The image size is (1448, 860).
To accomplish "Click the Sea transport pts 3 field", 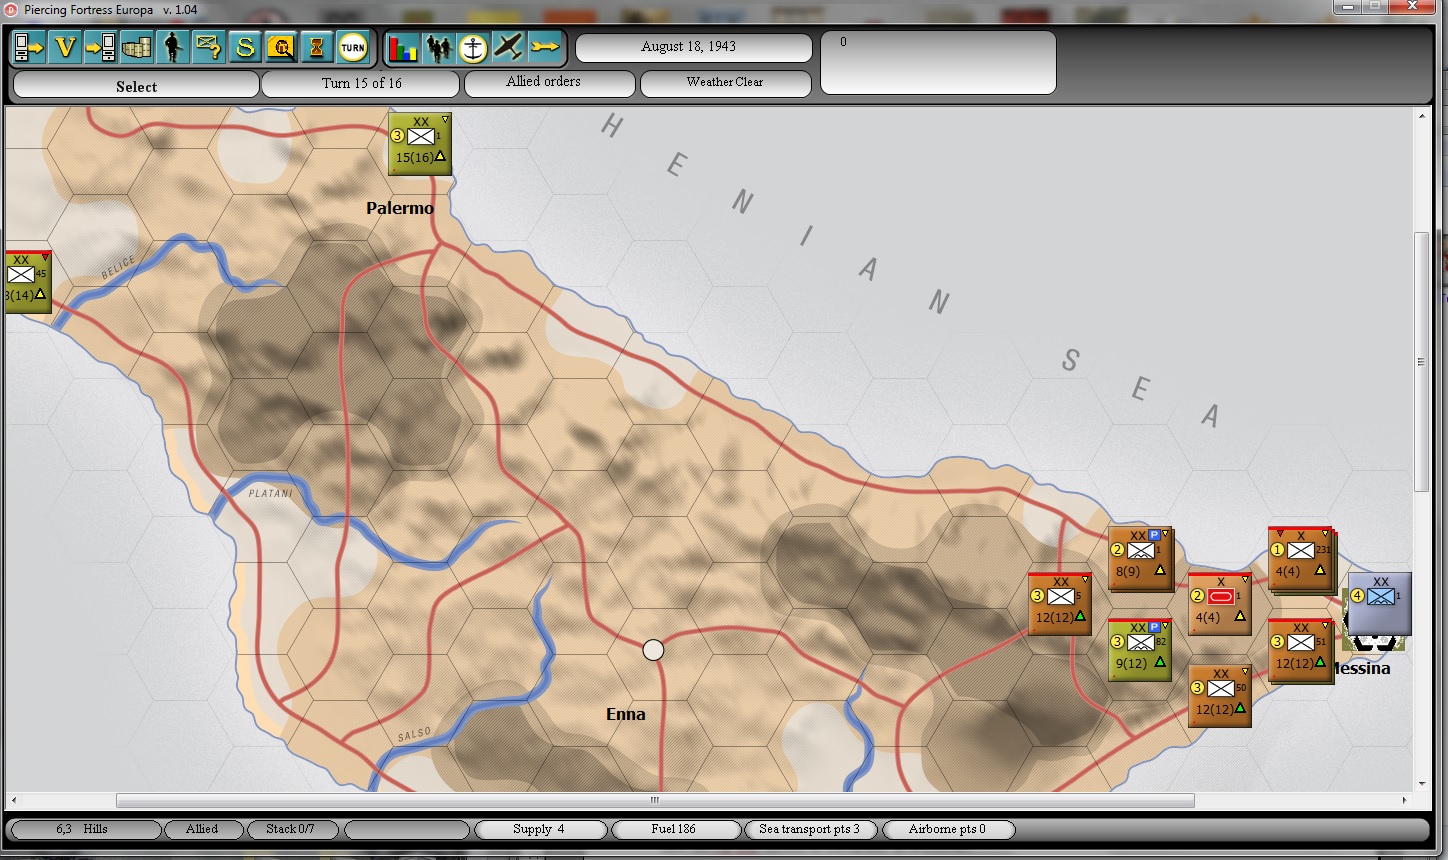I will pyautogui.click(x=811, y=829).
